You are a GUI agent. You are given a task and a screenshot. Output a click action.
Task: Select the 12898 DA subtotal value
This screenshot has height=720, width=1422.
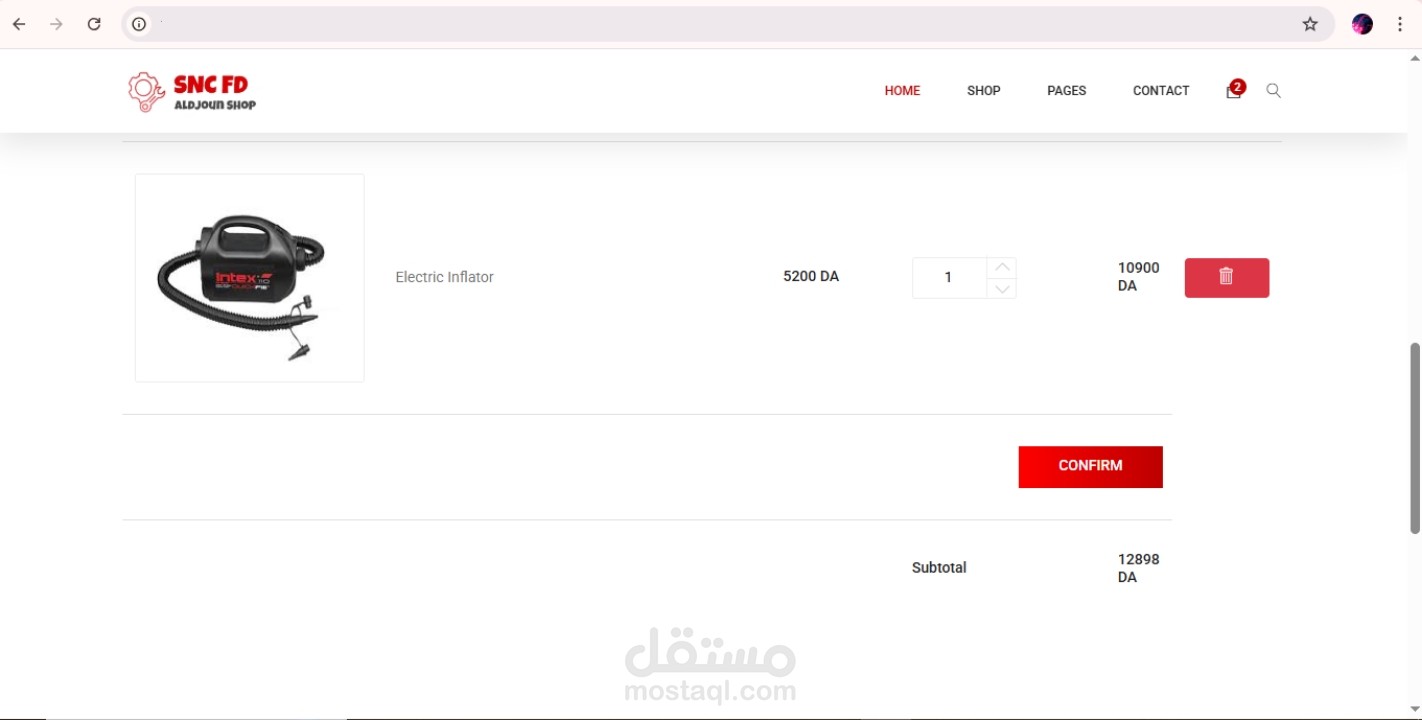[x=1139, y=568]
